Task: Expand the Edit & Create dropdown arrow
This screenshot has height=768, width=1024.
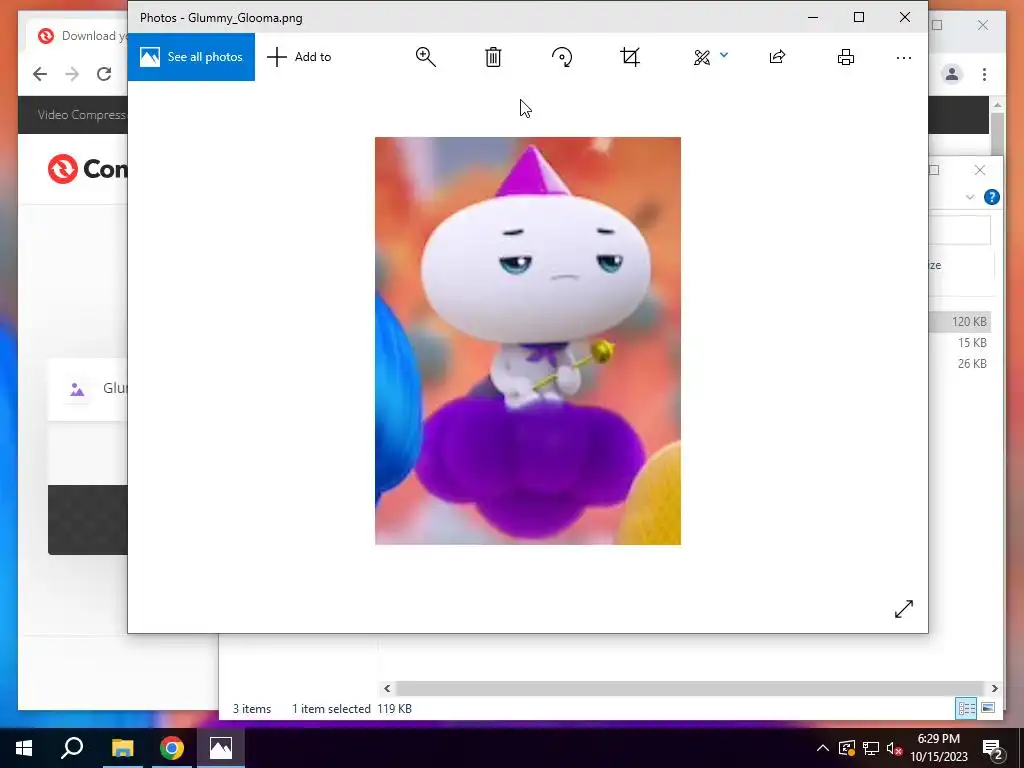Action: (x=724, y=55)
